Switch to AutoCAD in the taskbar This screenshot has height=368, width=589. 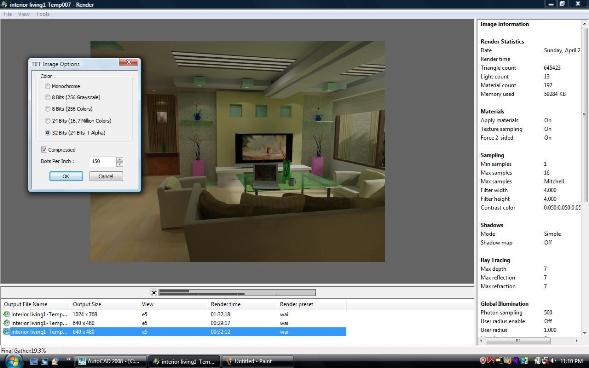pos(110,361)
